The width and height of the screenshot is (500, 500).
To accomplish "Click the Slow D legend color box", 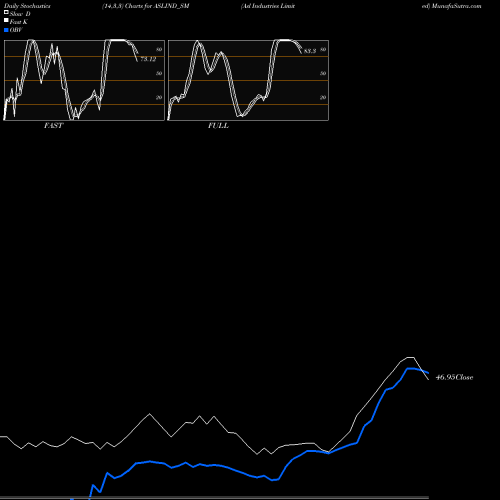I will click(6, 12).
